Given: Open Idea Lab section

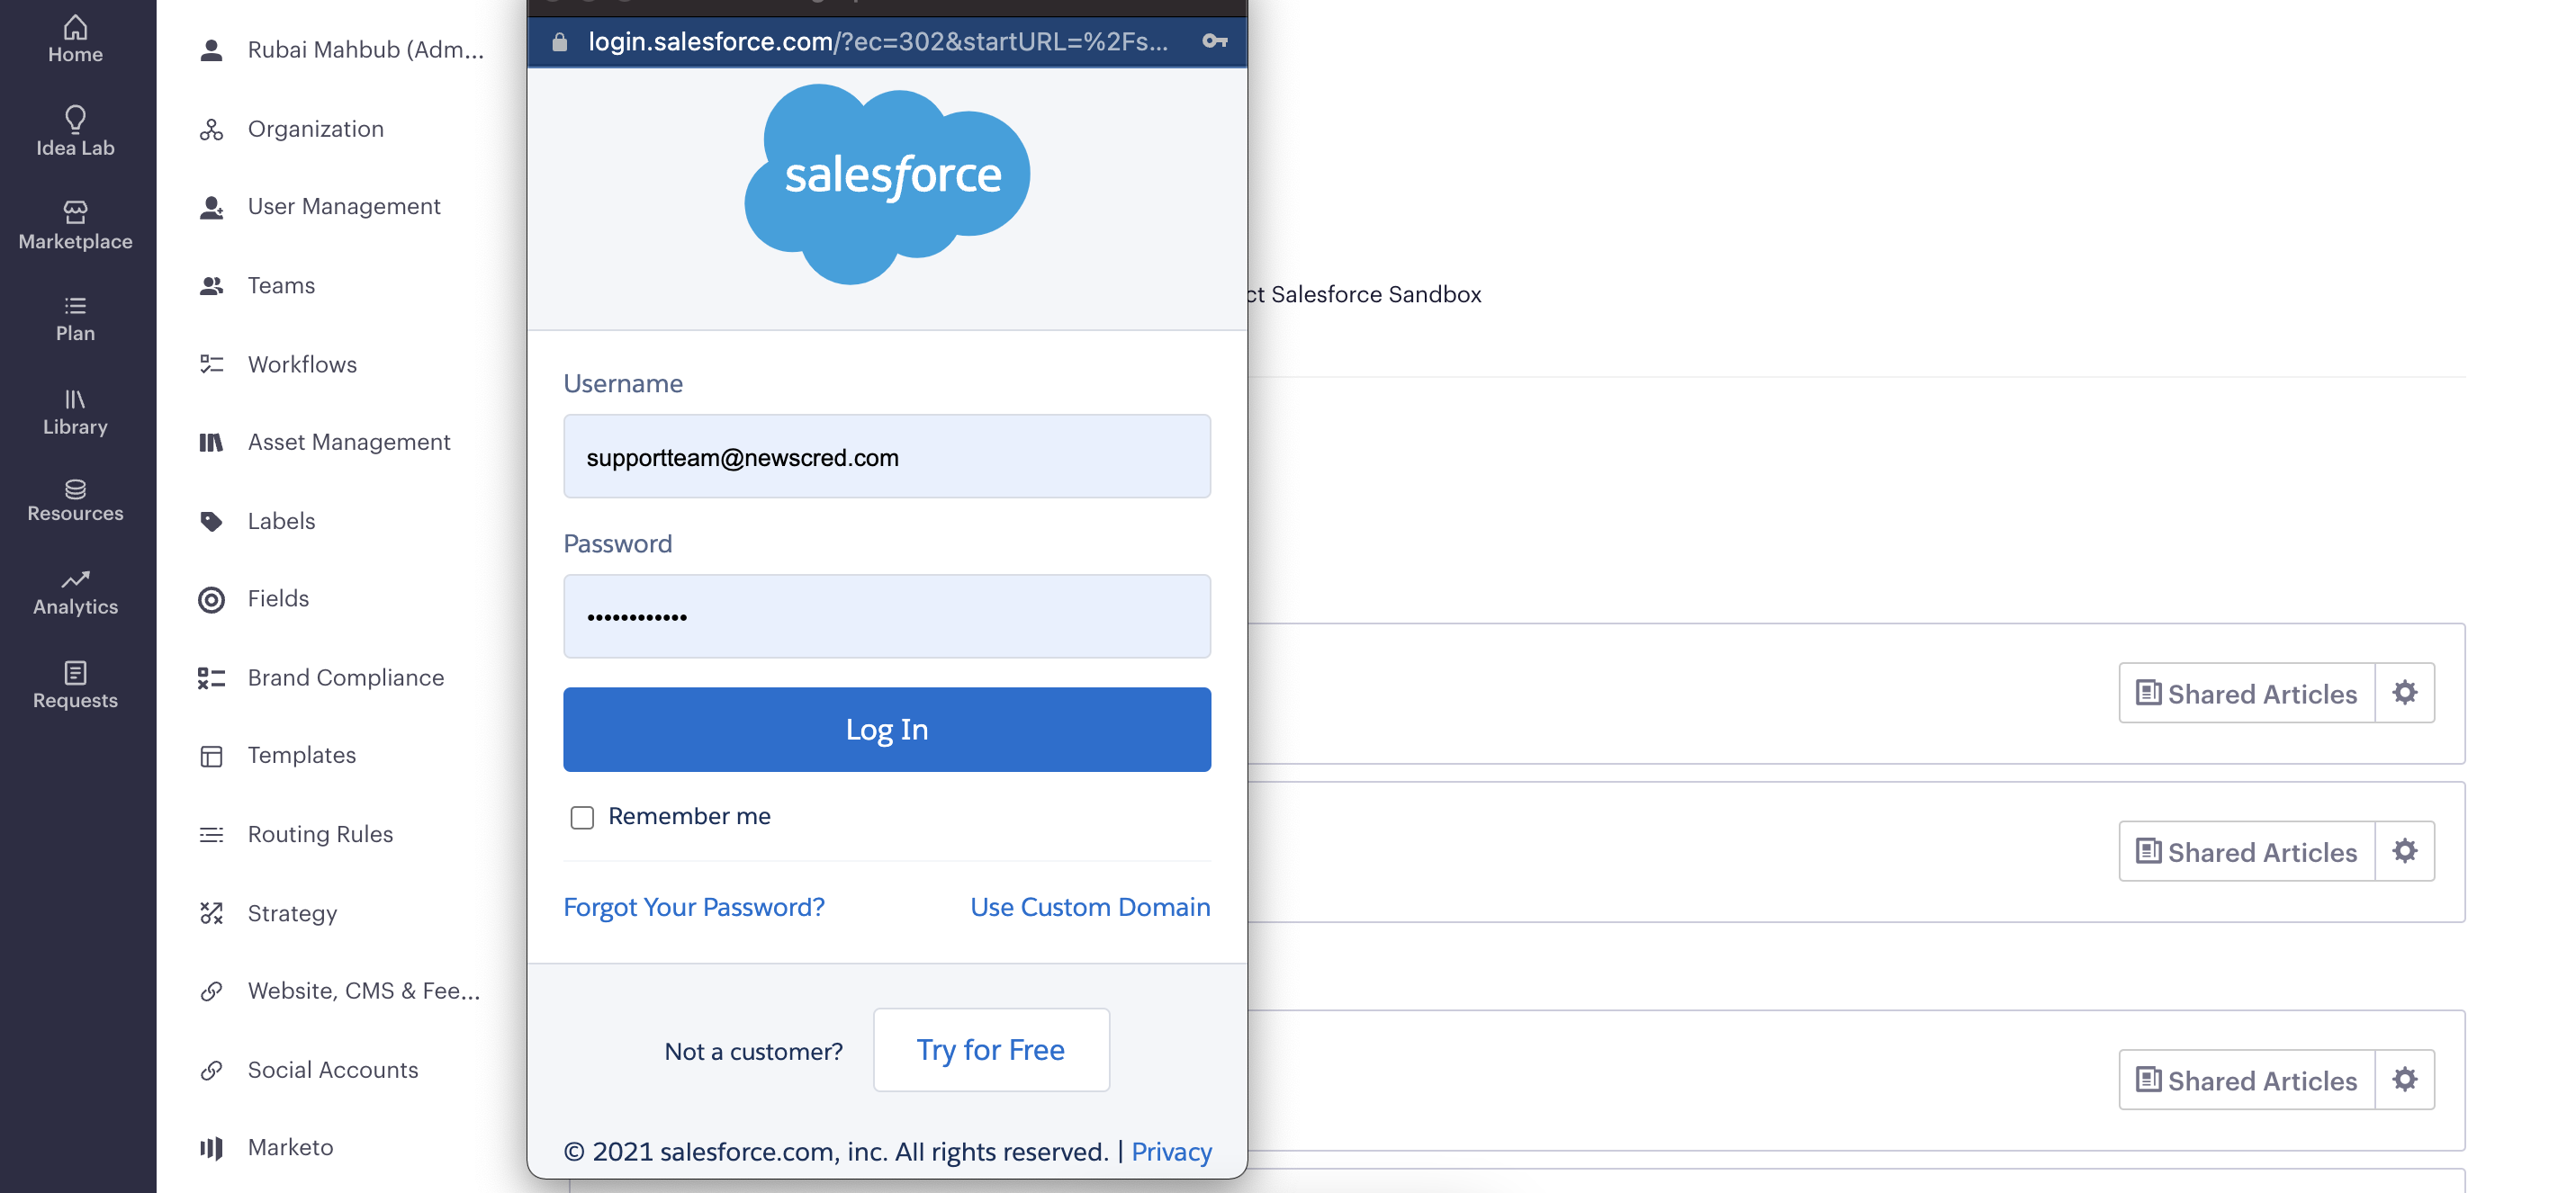Looking at the screenshot, I should 75,132.
